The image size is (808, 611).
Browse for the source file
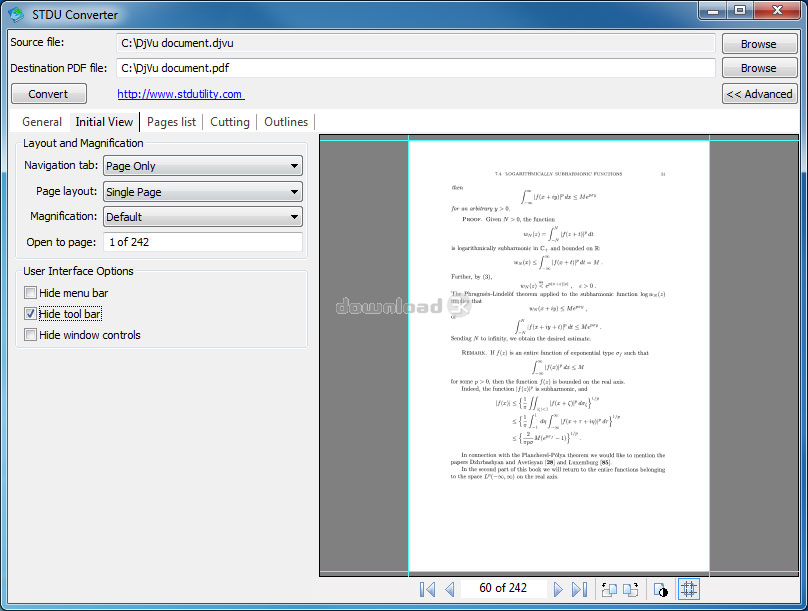(759, 44)
